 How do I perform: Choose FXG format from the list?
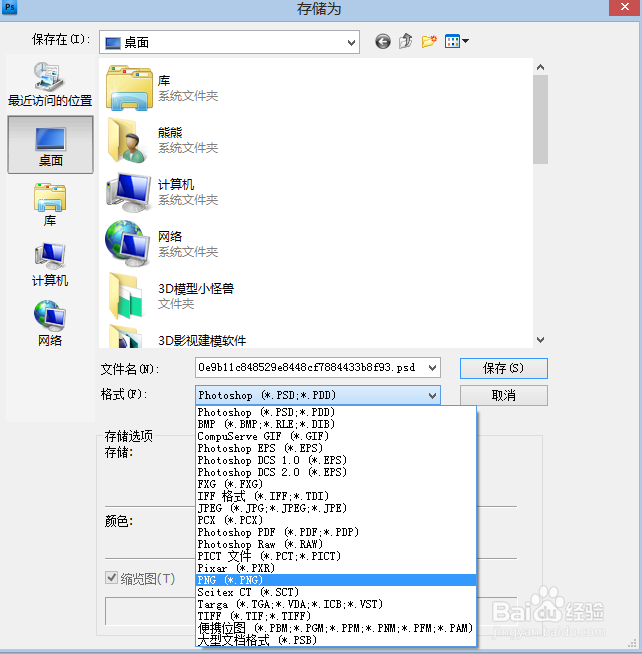click(336, 484)
